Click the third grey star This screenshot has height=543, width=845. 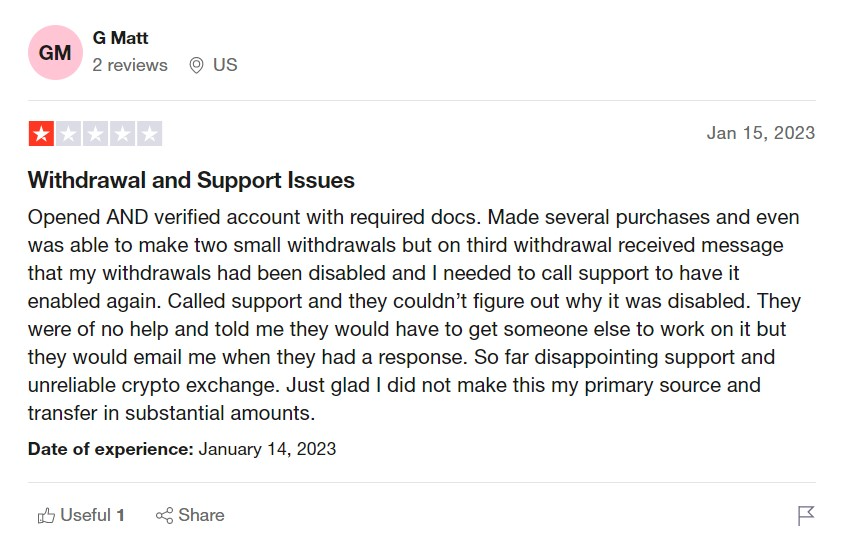coord(95,134)
